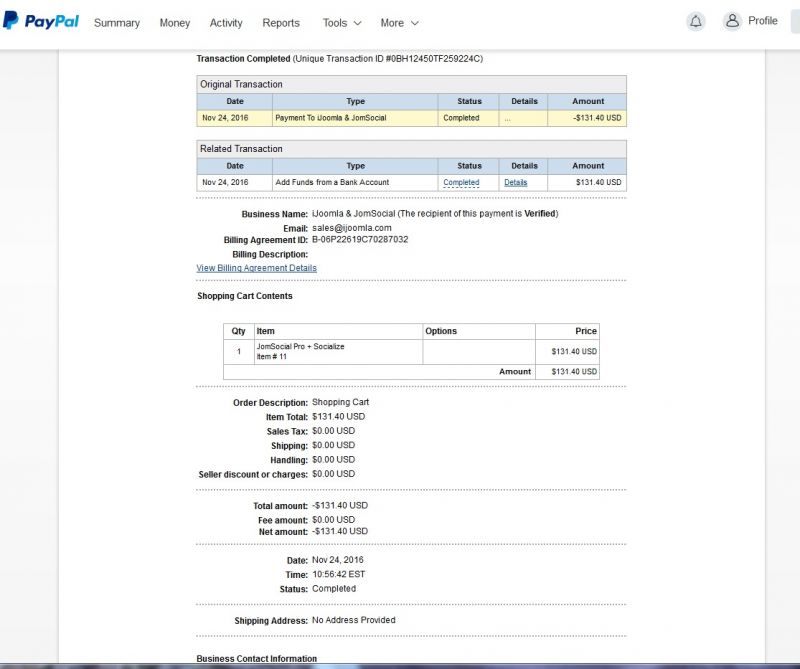Image resolution: width=800 pixels, height=669 pixels.
Task: Click the JomSocial Pro + Socialize item
Action: click(x=301, y=346)
